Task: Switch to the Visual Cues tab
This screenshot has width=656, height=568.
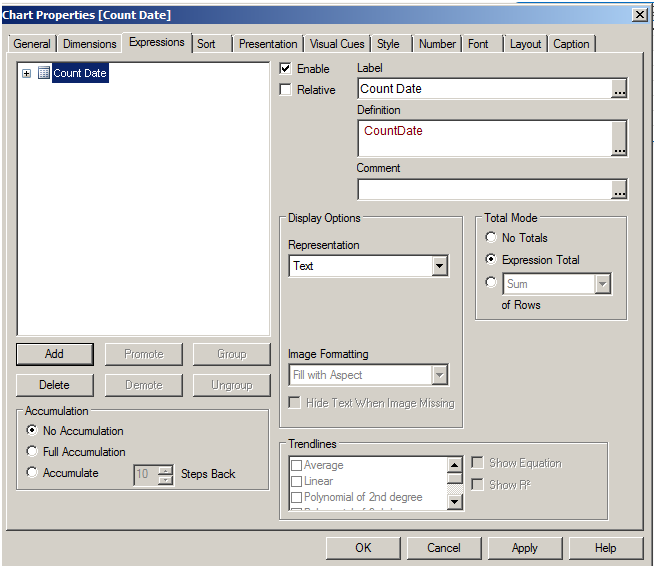Action: (337, 44)
